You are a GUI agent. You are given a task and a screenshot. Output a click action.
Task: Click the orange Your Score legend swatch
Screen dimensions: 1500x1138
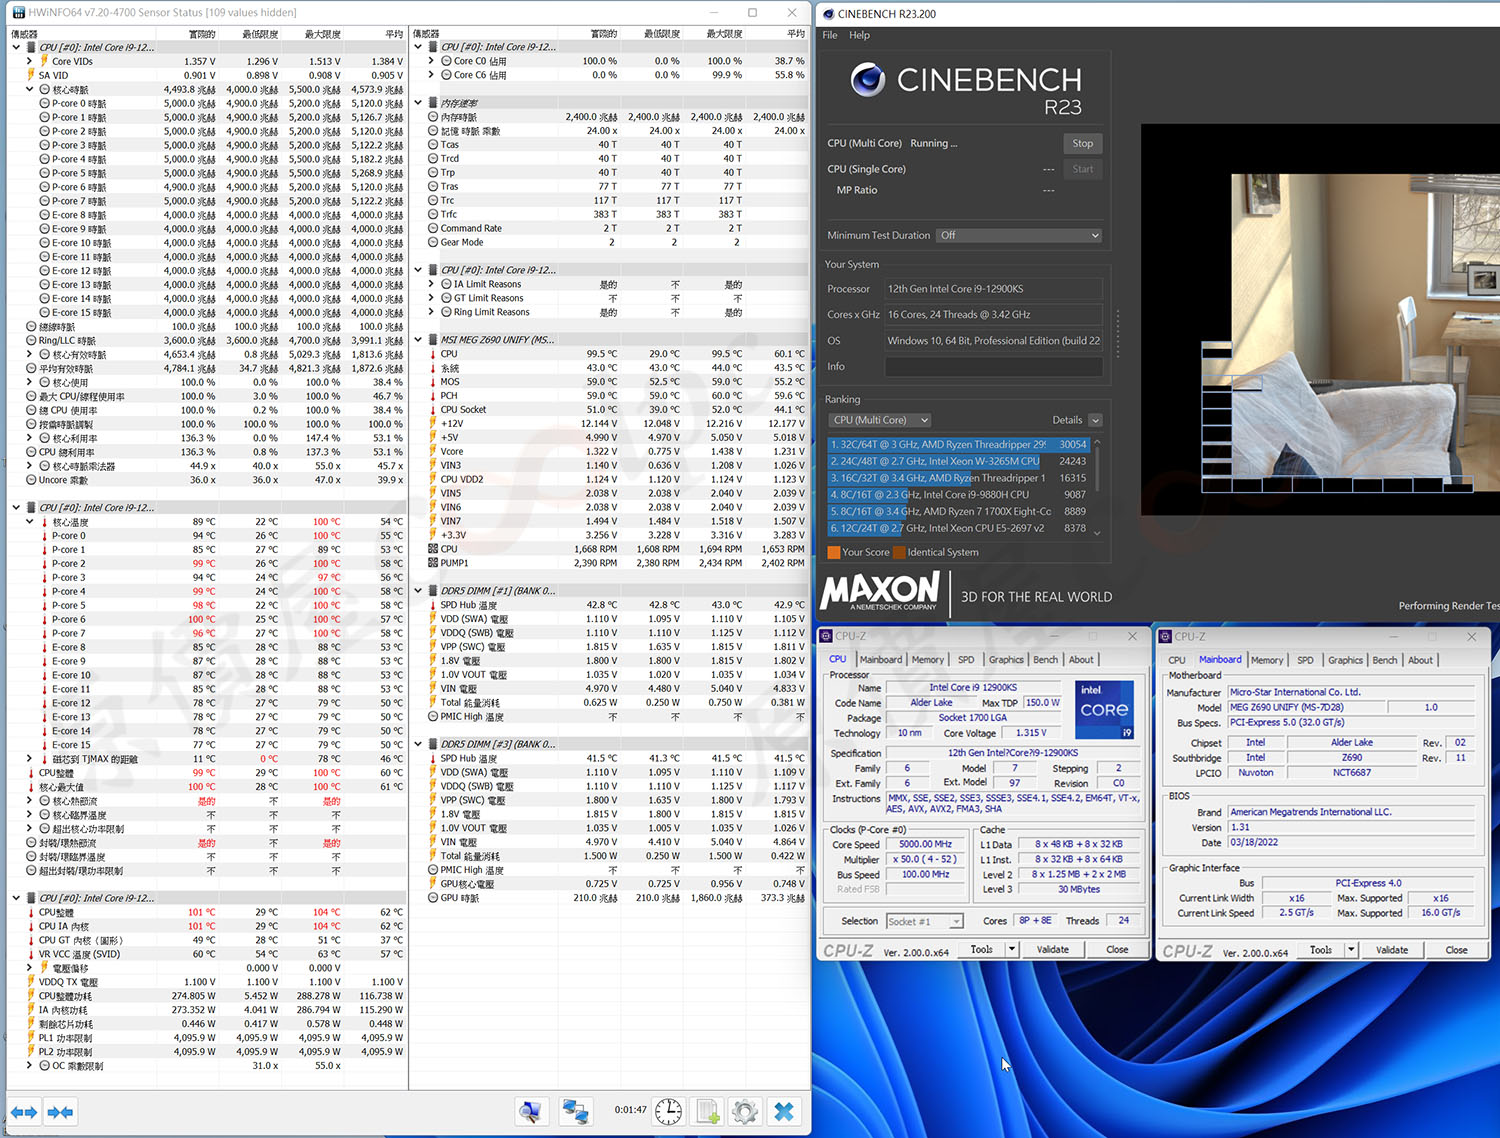click(834, 552)
